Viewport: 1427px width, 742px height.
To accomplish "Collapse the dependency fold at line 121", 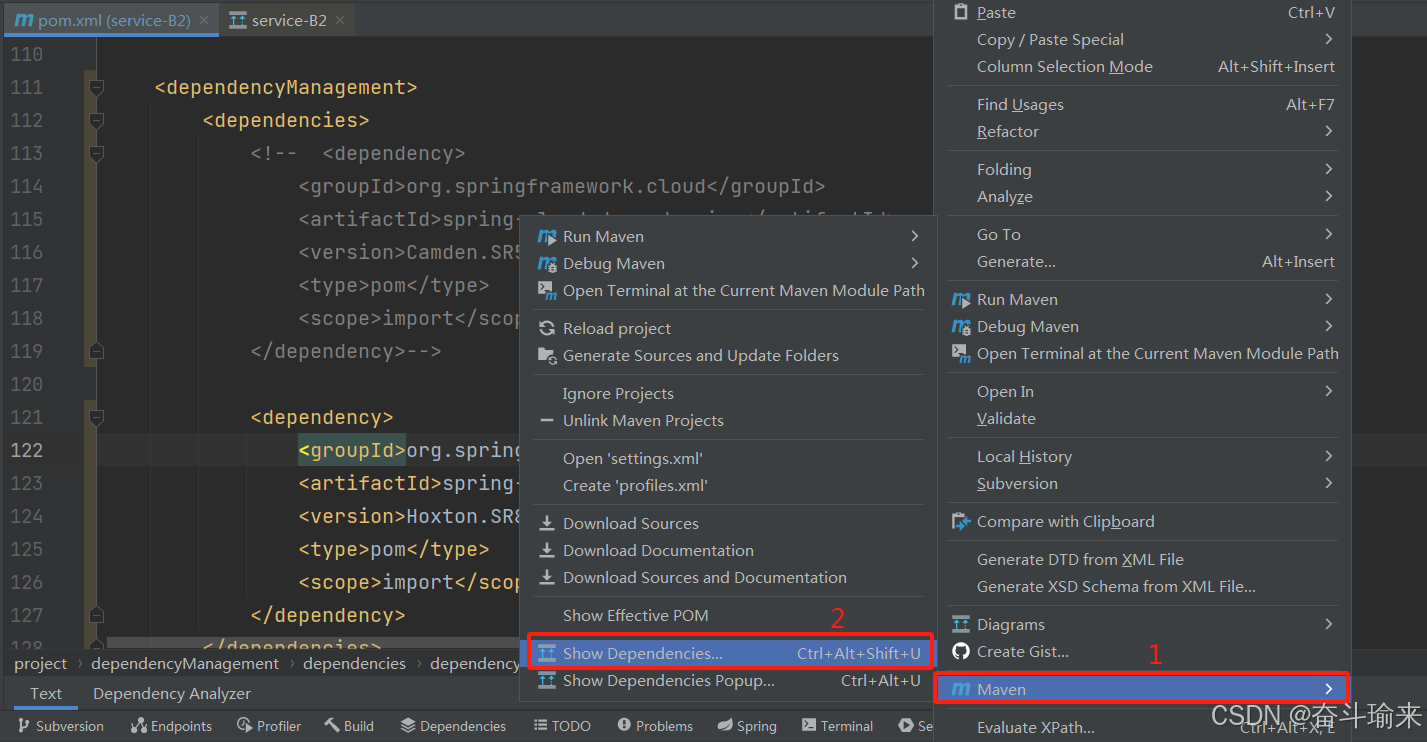I will click(x=96, y=418).
